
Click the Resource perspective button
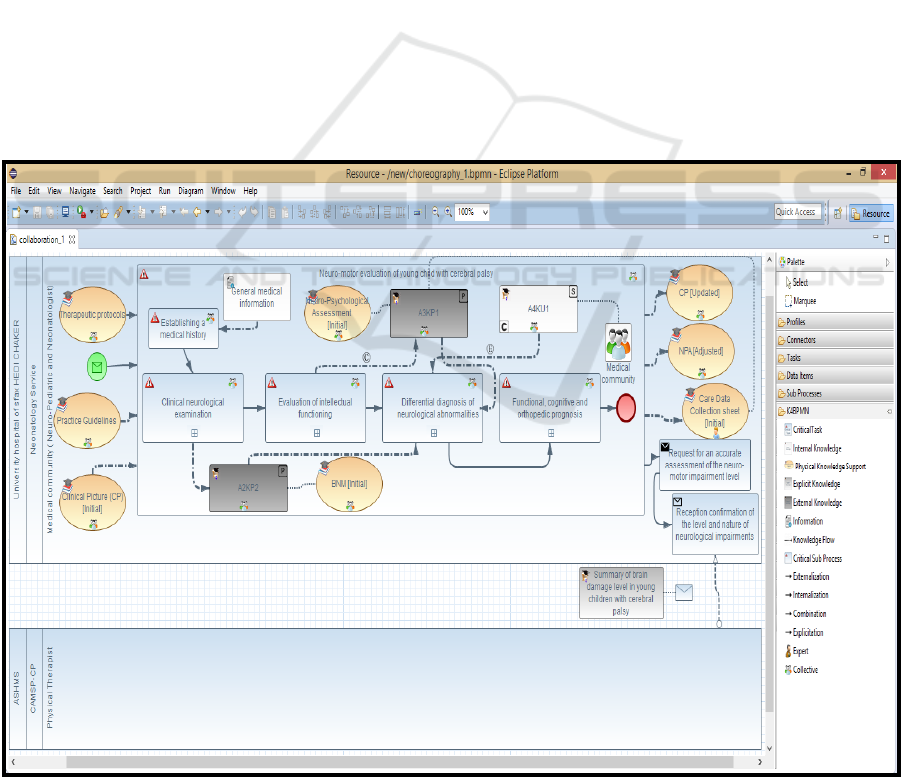[x=870, y=212]
